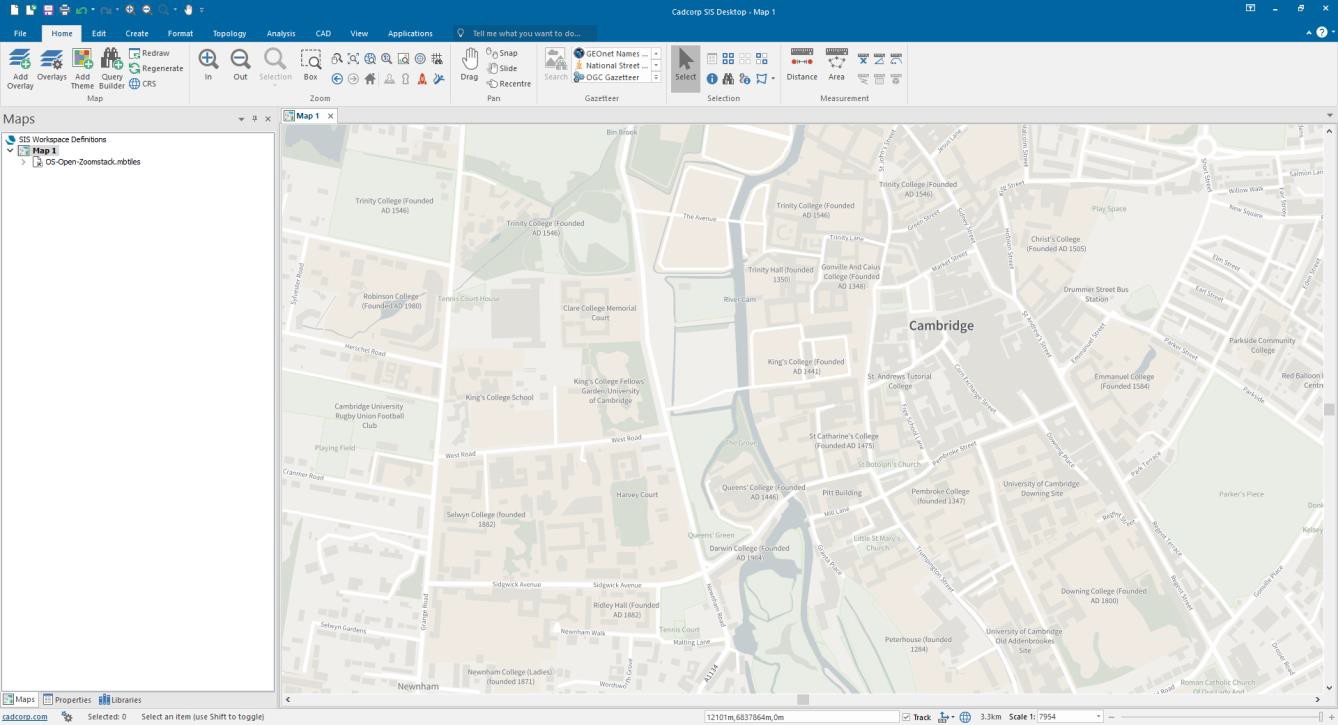The height and width of the screenshot is (725, 1338).
Task: Click the Undo arrow in title bar
Action: pyautogui.click(x=81, y=9)
